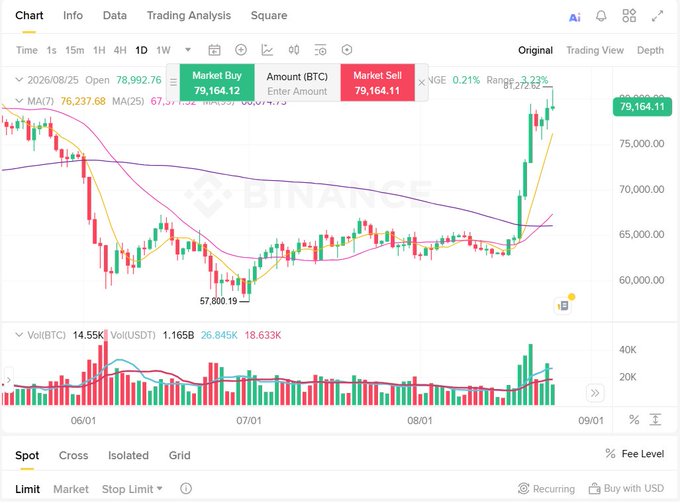This screenshot has height=503, width=680.
Task: Open the AI assistant icon
Action: [575, 17]
